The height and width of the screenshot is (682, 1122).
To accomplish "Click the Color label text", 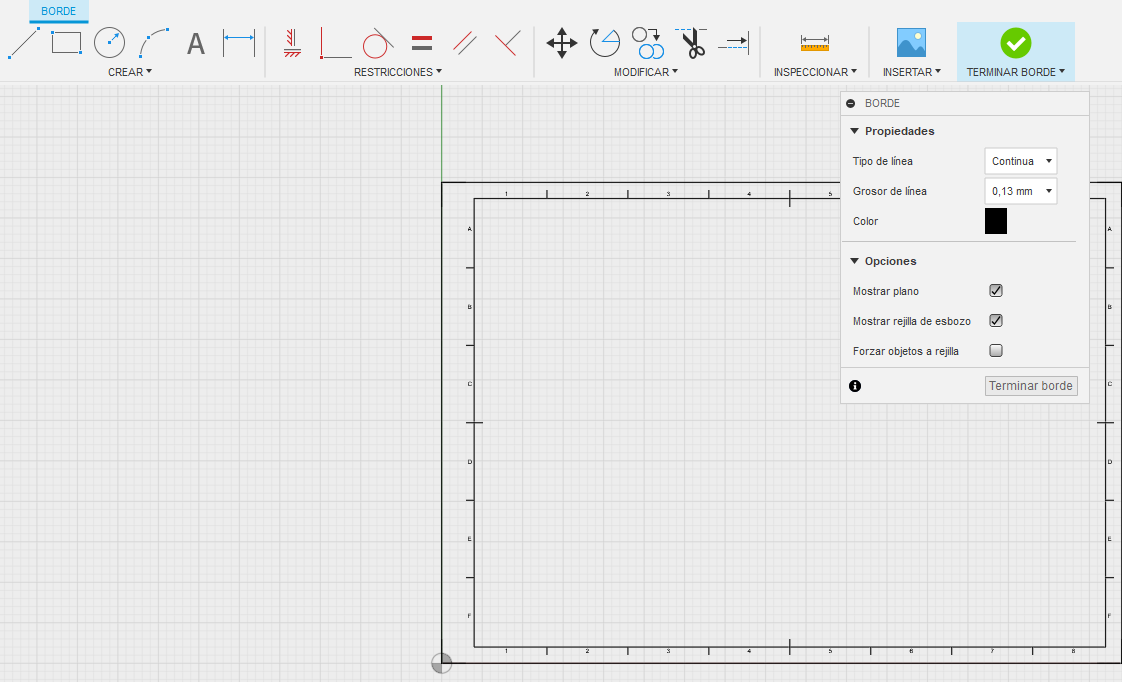I will (865, 221).
